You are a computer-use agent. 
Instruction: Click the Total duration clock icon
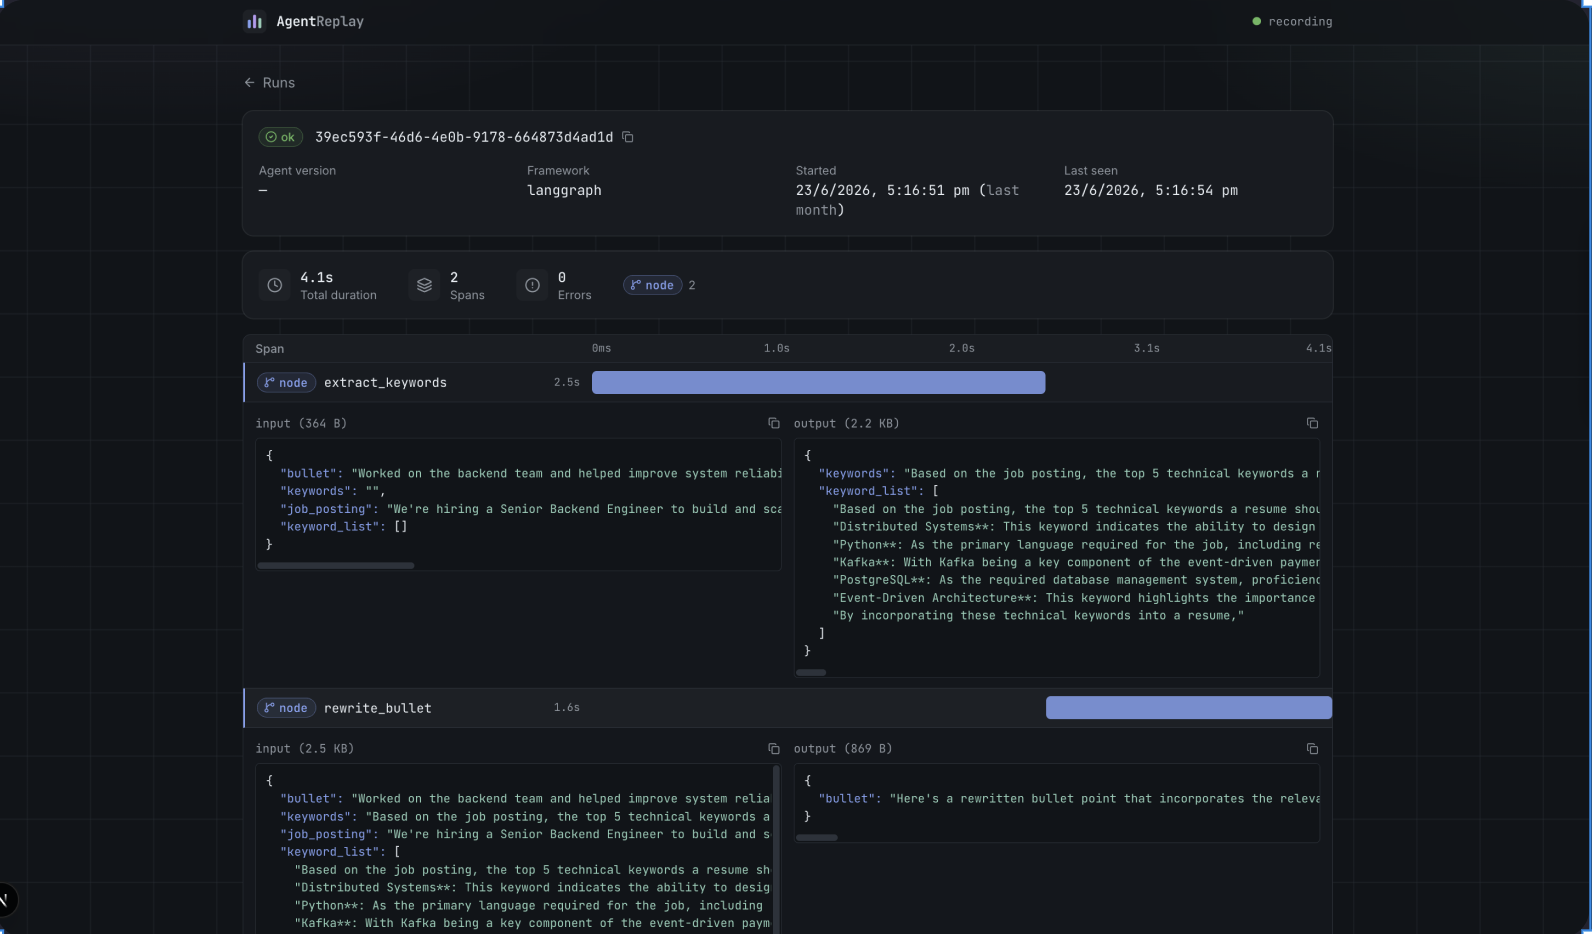(x=274, y=285)
